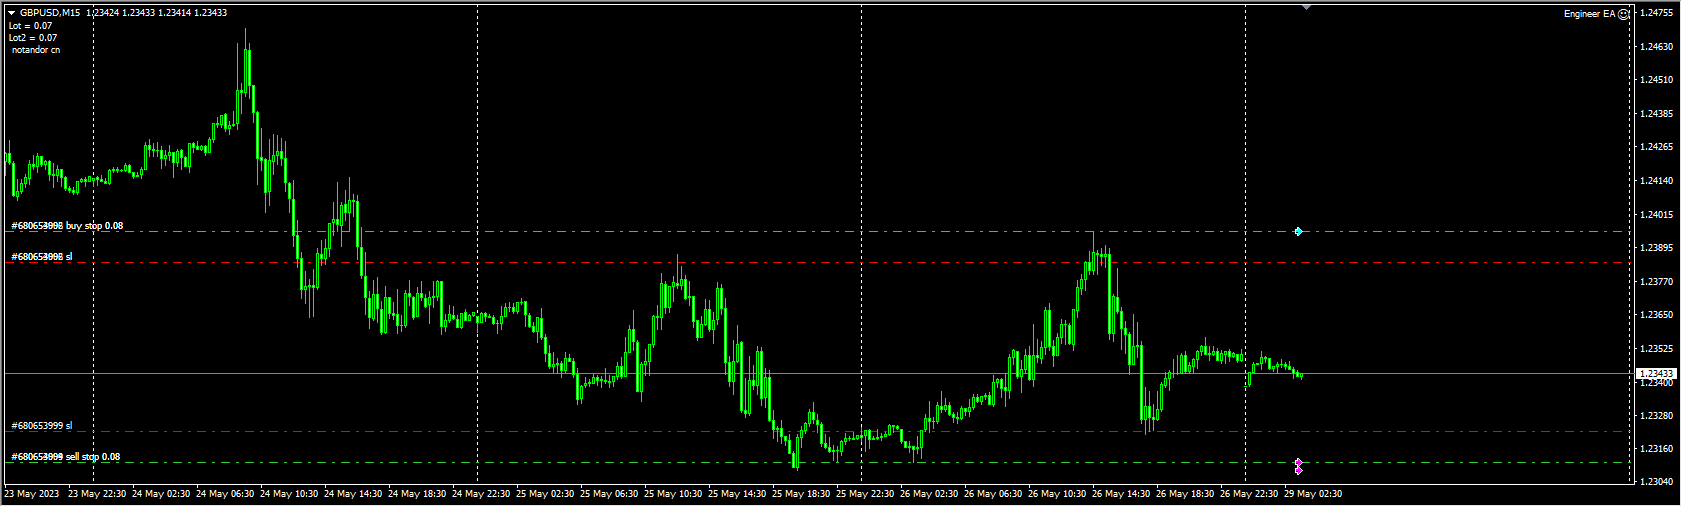The height and width of the screenshot is (507, 1682).
Task: Click the 1.24755 price scale value
Action: [1657, 13]
